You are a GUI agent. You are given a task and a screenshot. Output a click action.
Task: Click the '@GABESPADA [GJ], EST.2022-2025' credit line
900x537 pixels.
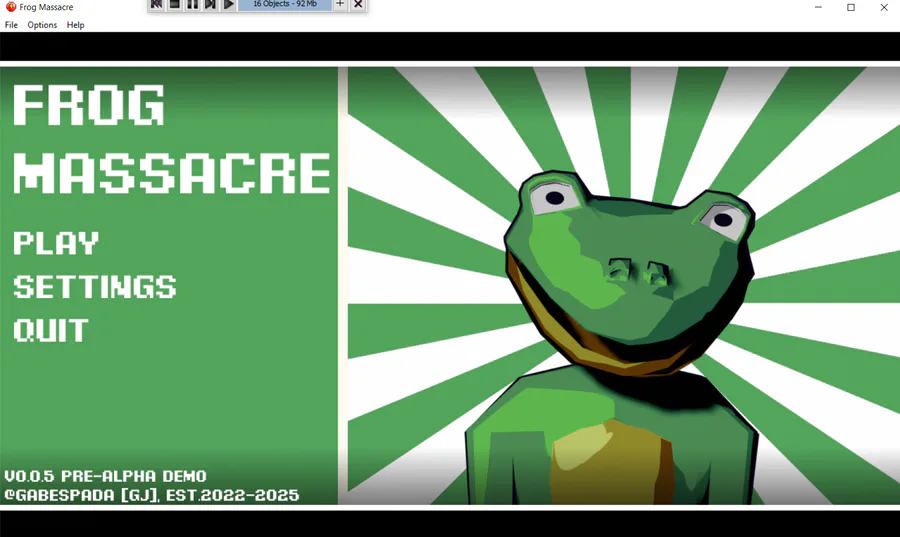point(152,495)
